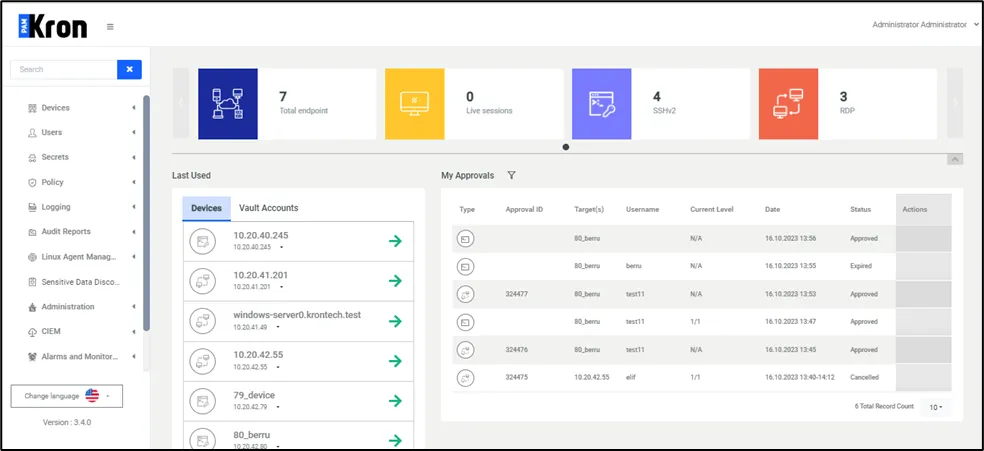Click the sidebar vertical scrollbar
The image size is (984, 451).
146,213
